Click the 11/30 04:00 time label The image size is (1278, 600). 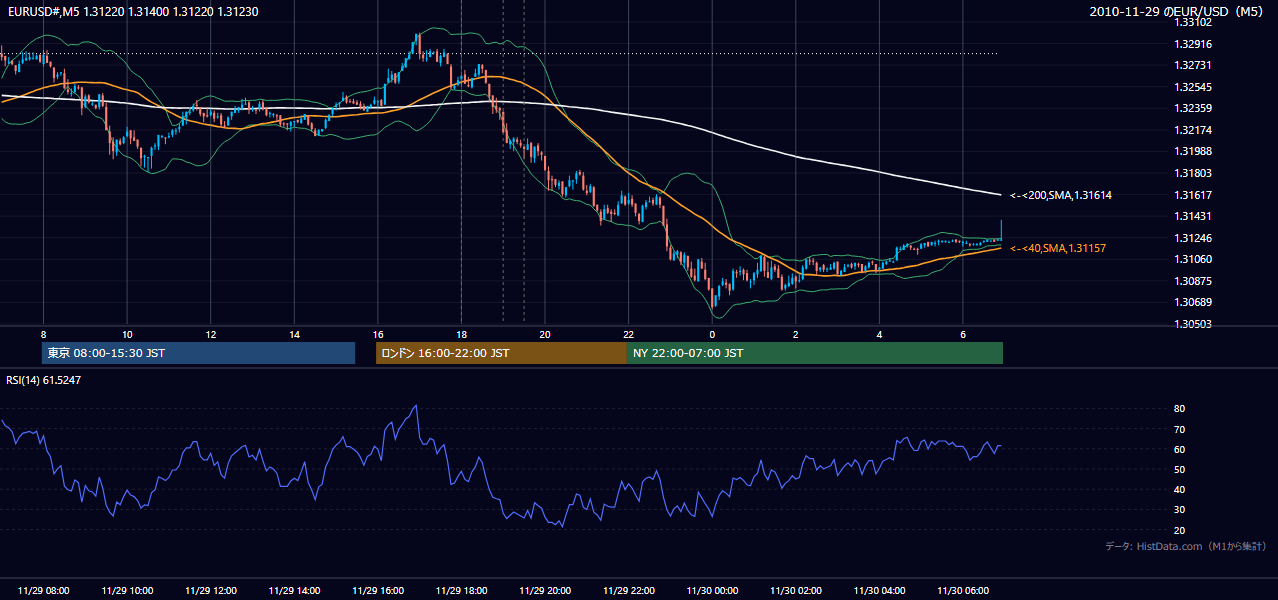879,591
